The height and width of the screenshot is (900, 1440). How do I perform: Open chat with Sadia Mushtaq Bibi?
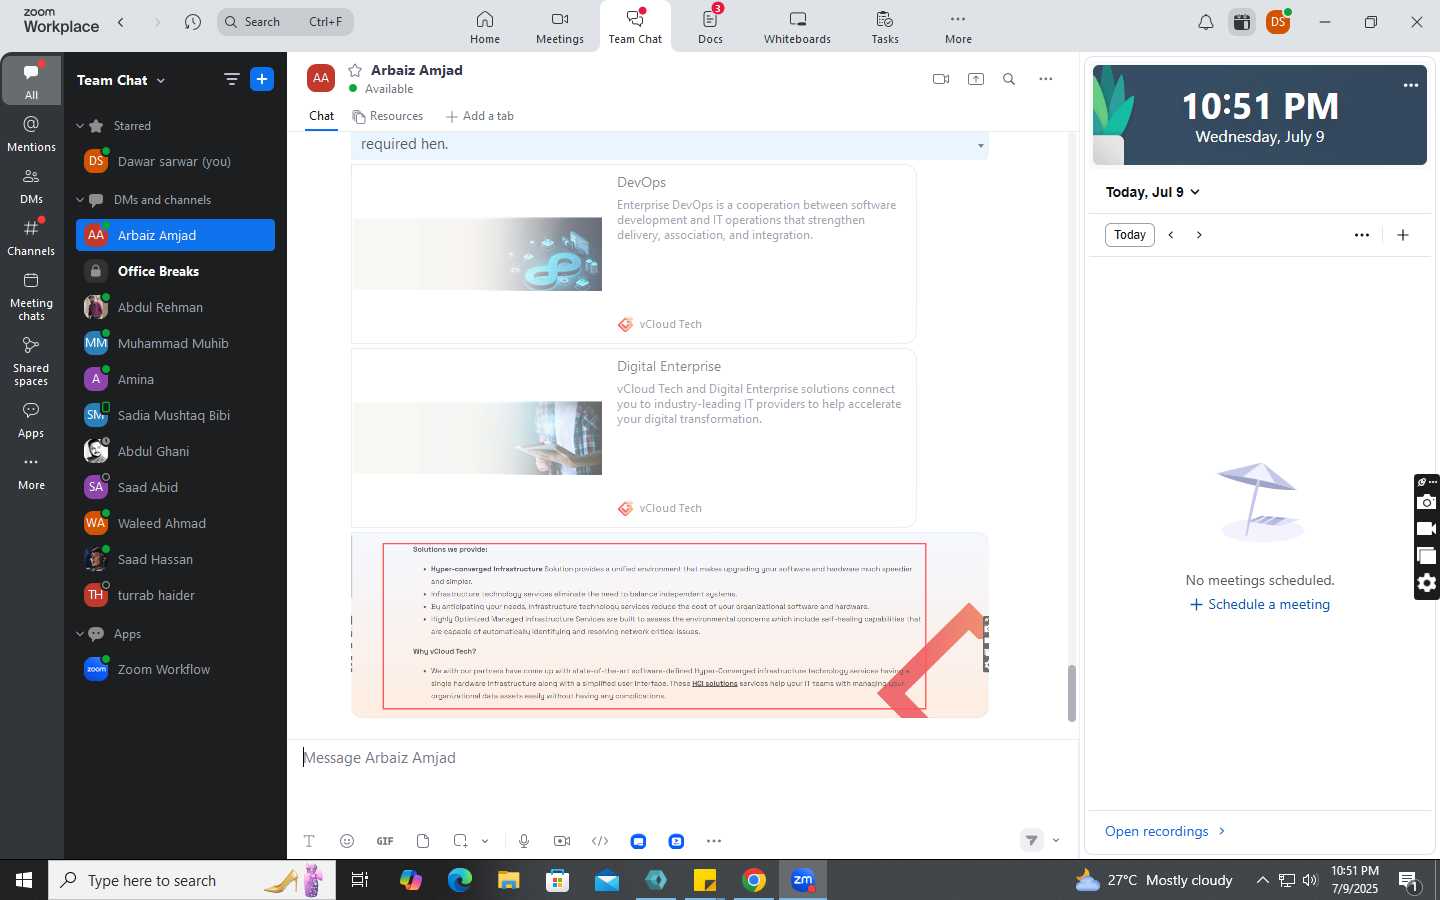[x=175, y=415]
